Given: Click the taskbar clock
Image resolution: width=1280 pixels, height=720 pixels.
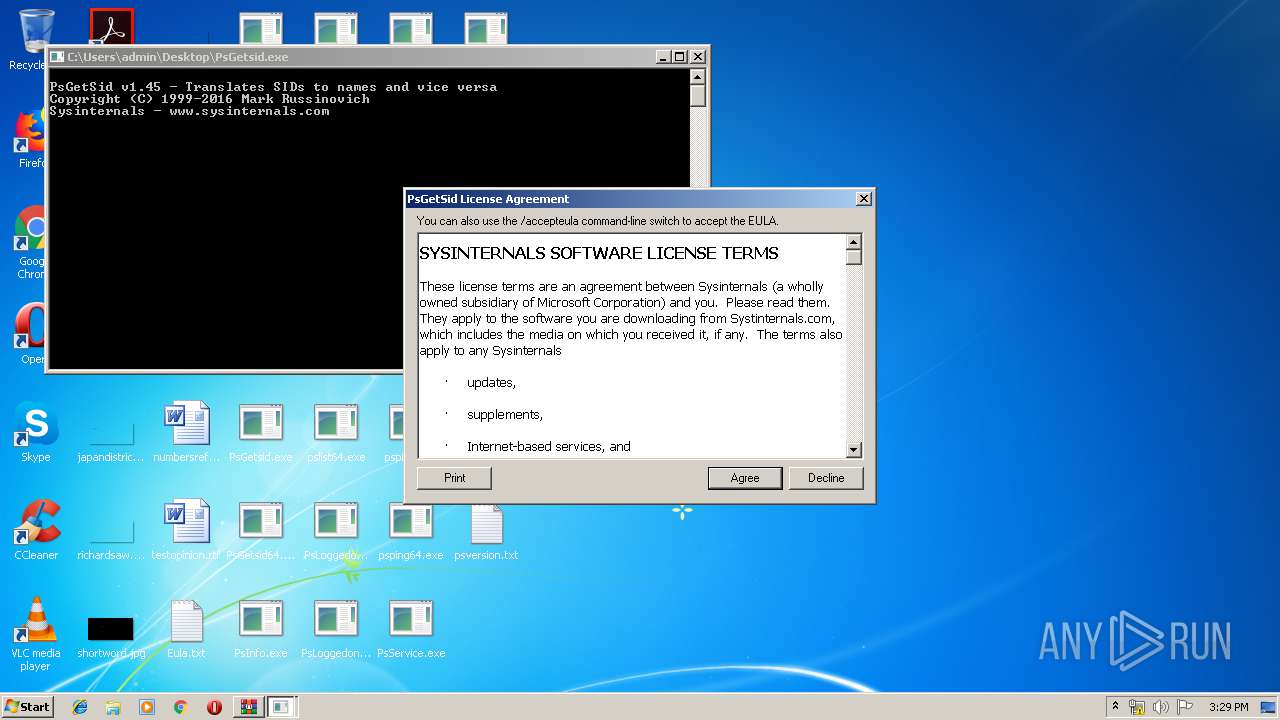Looking at the screenshot, I should pyautogui.click(x=1228, y=707).
